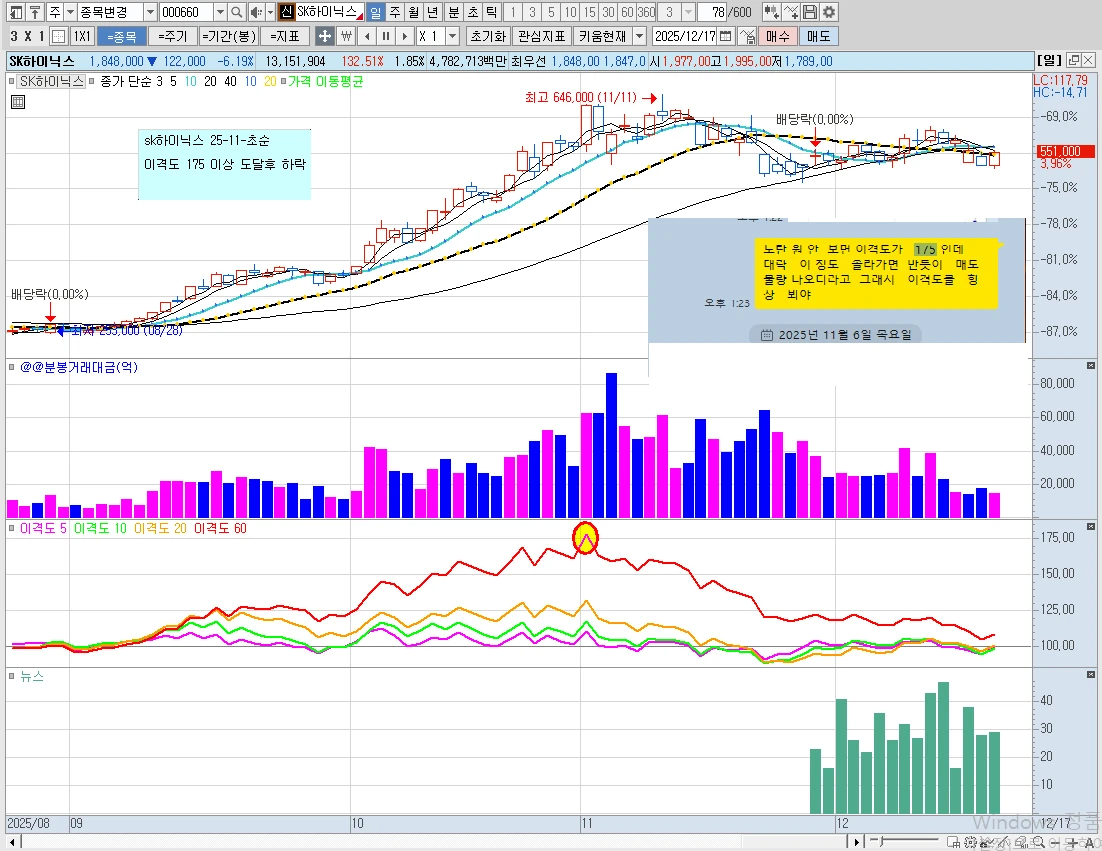Close the 이격도 indicator panel
This screenshot has height=851, width=1102.
tap(1091, 526)
